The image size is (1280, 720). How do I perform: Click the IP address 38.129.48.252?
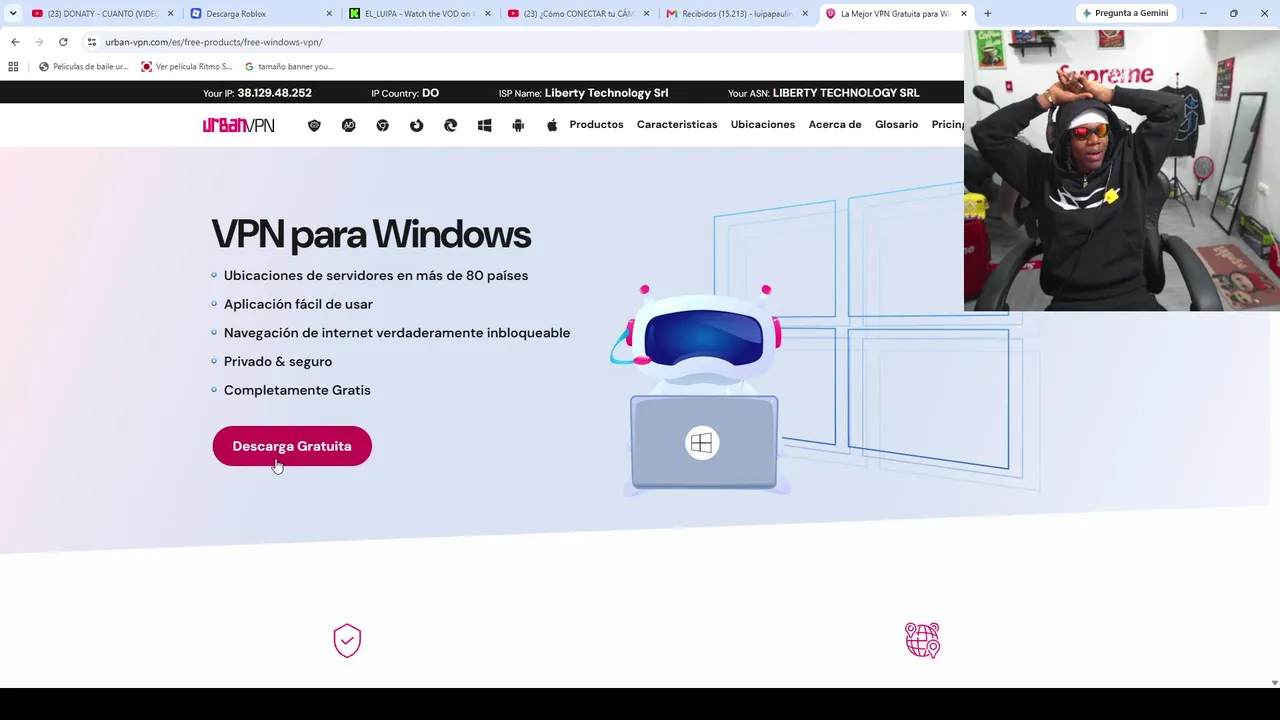tap(275, 93)
